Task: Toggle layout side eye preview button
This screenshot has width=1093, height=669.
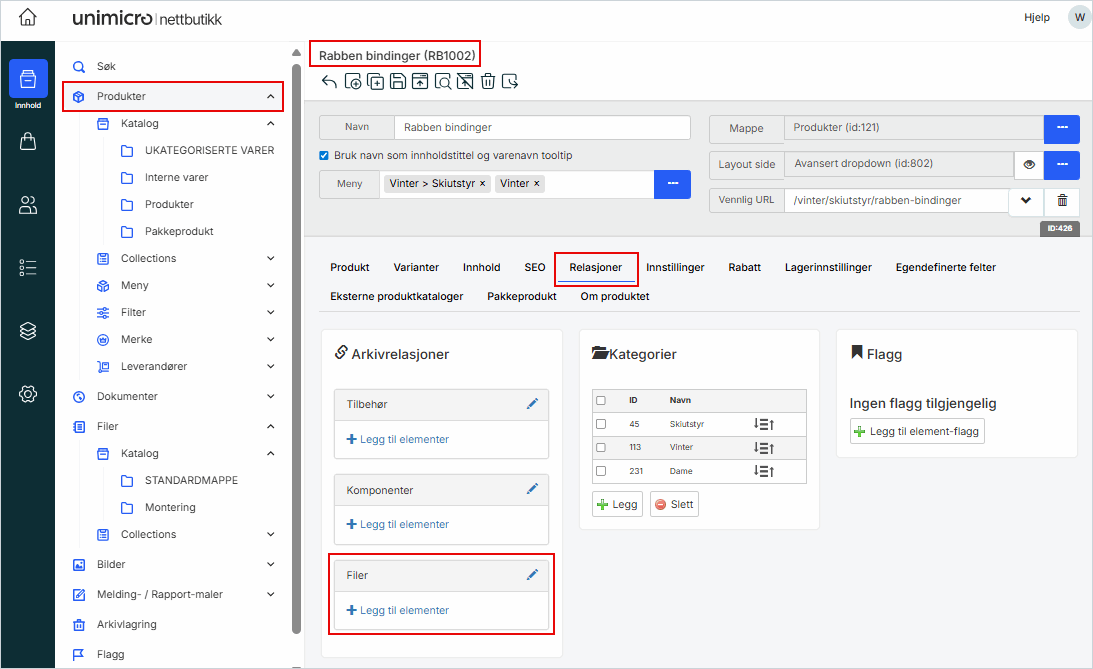Action: pyautogui.click(x=1028, y=164)
